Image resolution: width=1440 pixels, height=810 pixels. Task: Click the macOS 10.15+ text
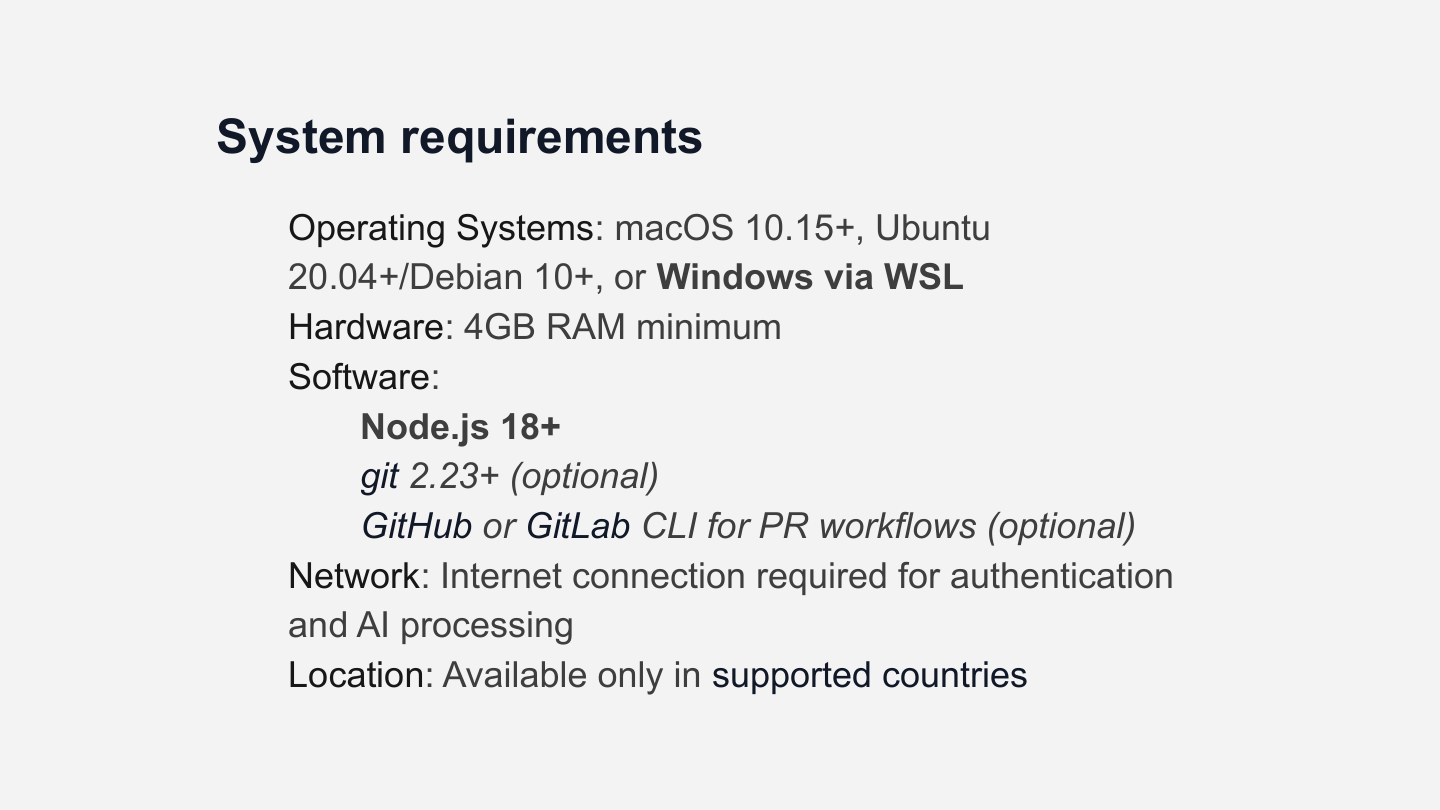(735, 229)
